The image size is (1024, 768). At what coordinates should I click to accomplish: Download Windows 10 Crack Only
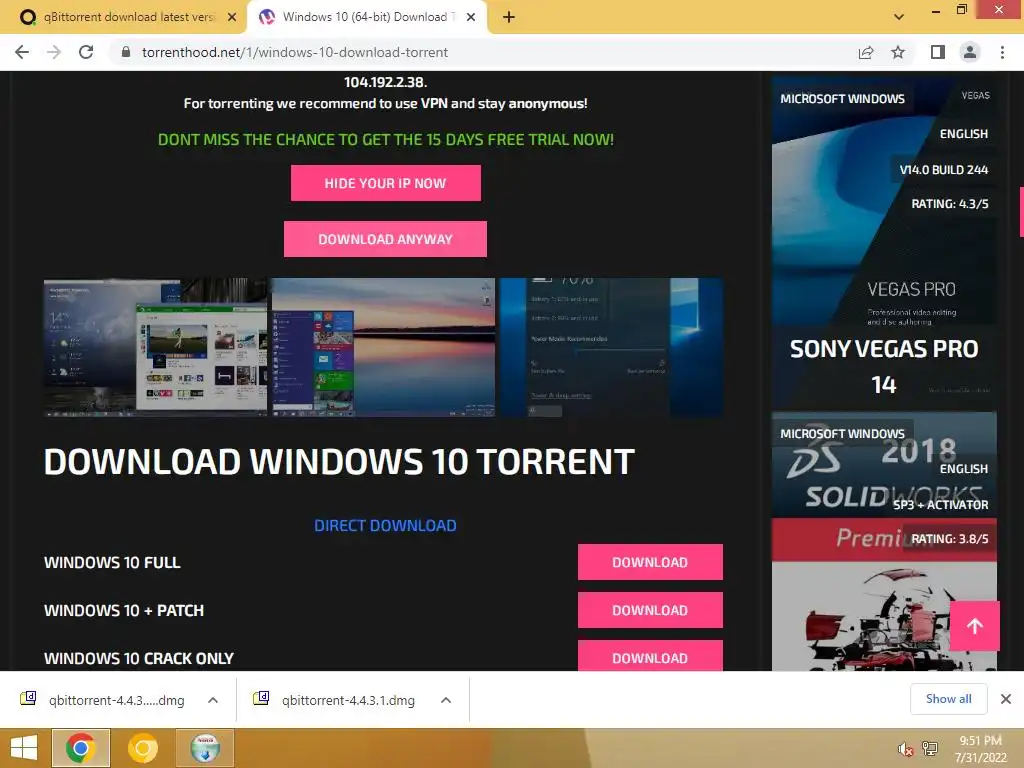pos(650,656)
